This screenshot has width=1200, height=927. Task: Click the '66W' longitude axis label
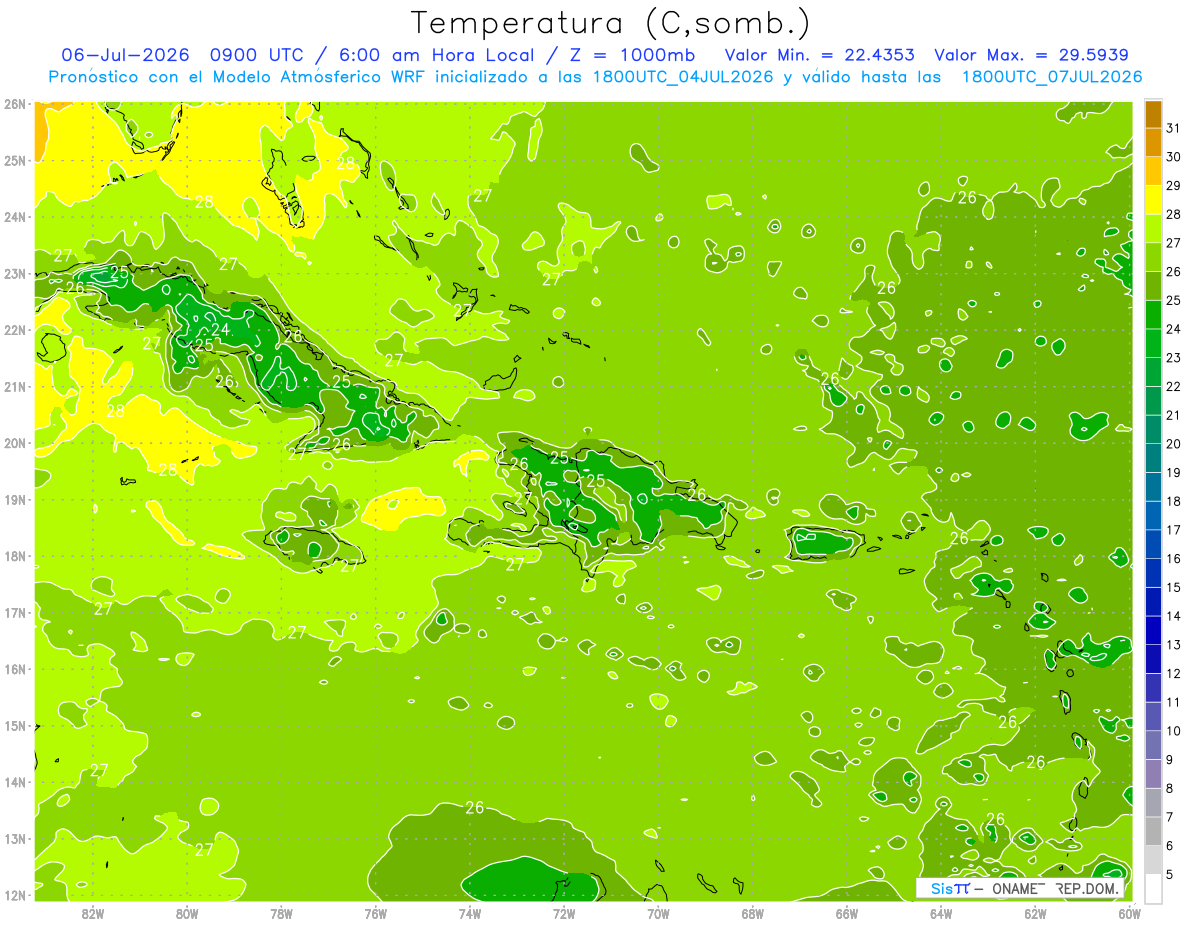tap(847, 913)
